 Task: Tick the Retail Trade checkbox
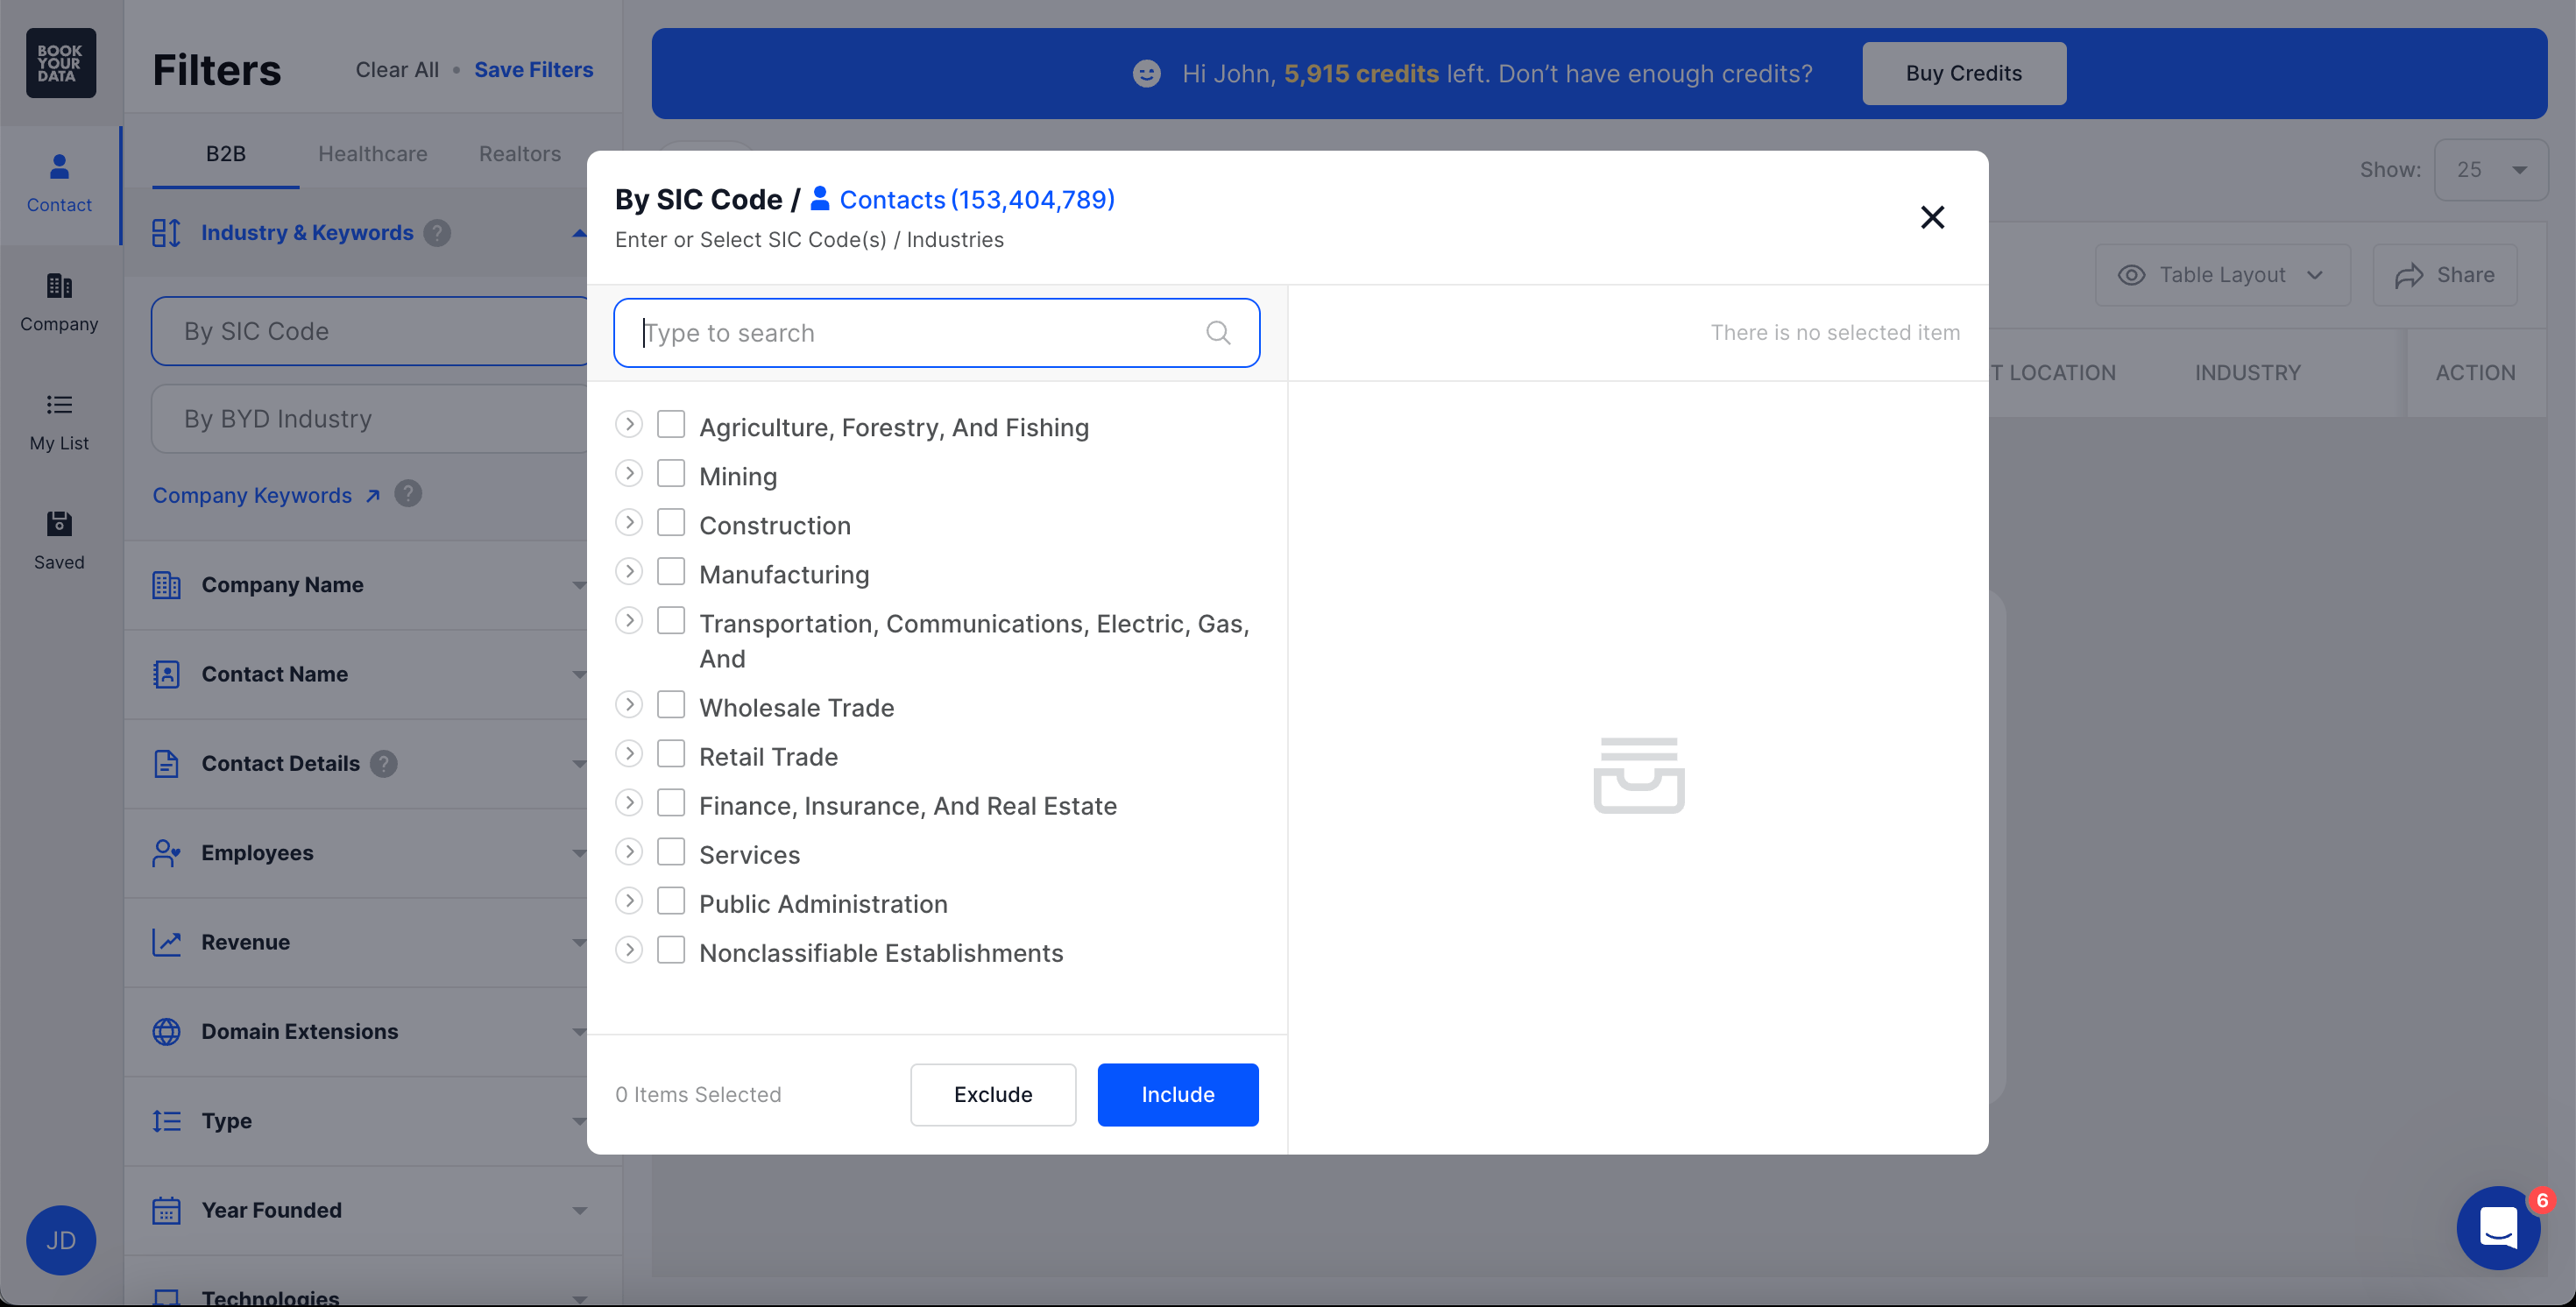(670, 754)
